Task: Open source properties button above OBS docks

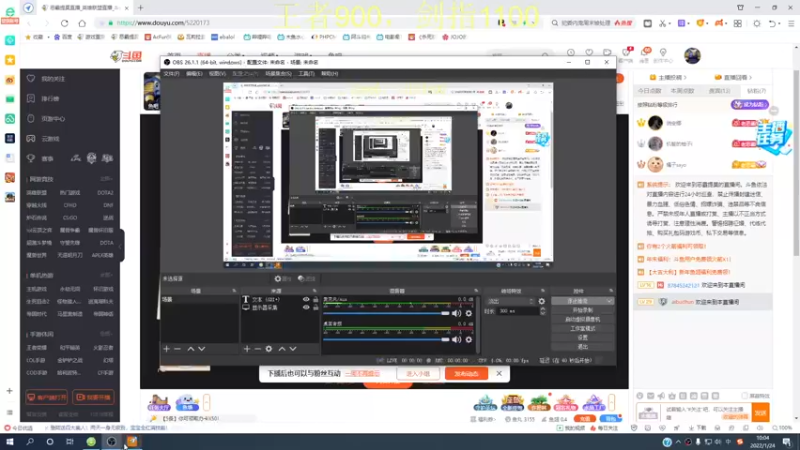Action: click(283, 279)
